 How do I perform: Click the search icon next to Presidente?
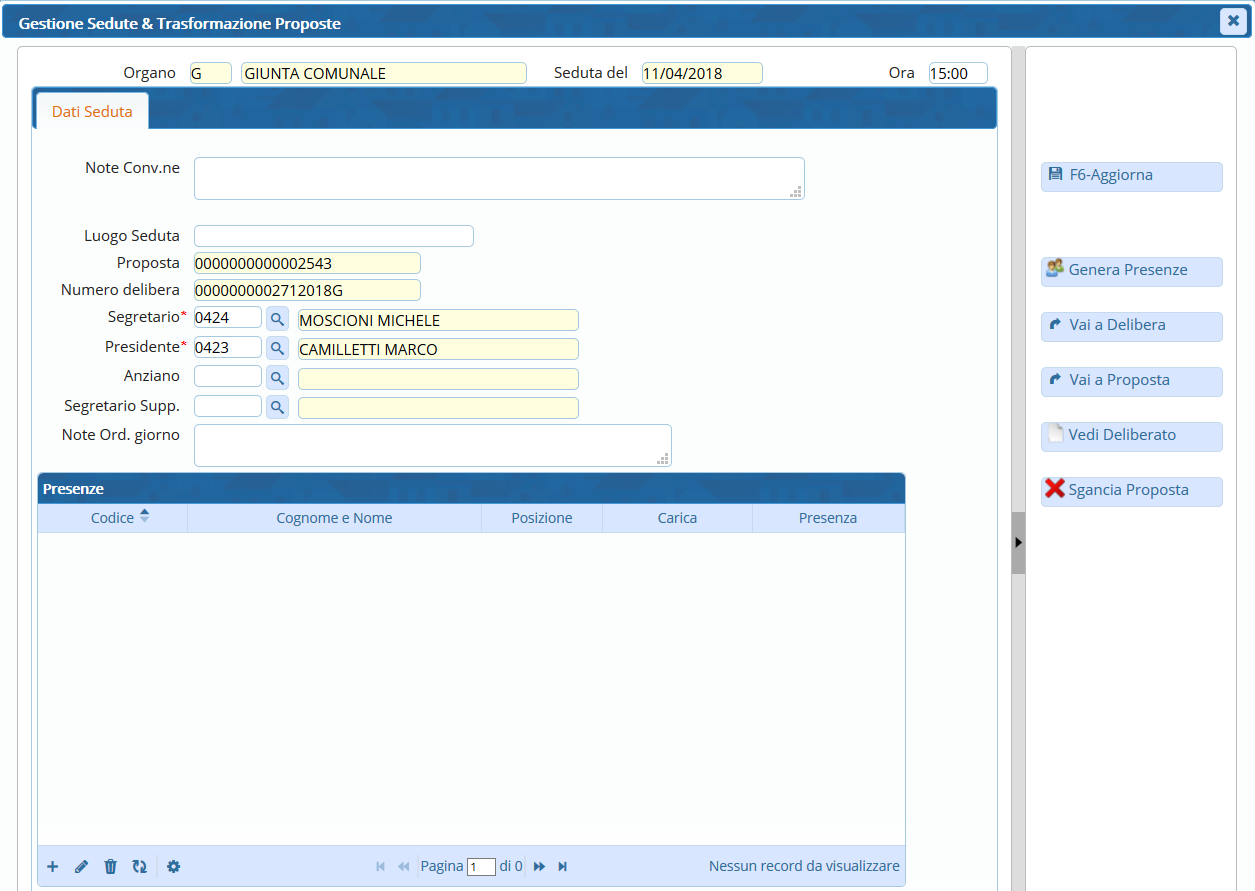click(x=277, y=348)
